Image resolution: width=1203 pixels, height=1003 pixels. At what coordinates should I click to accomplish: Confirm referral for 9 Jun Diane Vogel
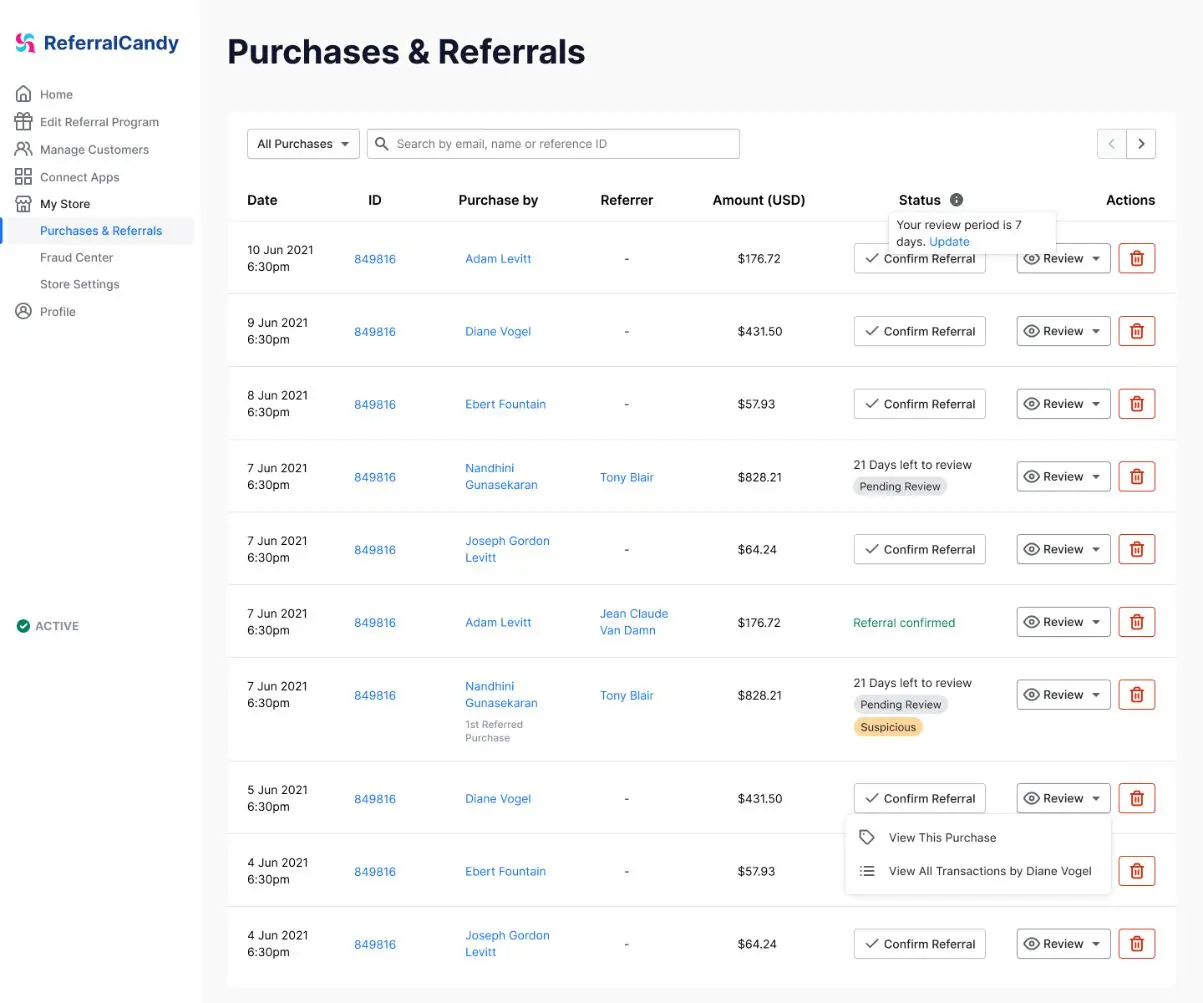[920, 331]
